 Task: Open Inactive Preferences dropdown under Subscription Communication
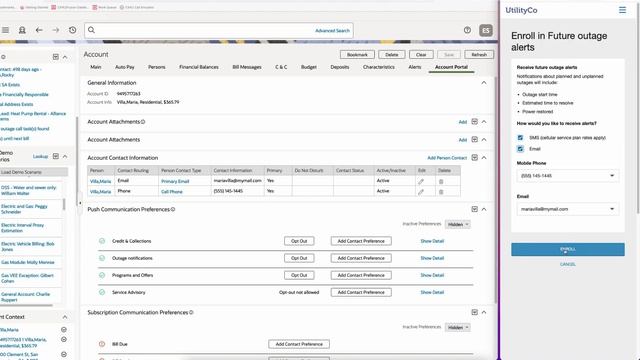pos(458,327)
